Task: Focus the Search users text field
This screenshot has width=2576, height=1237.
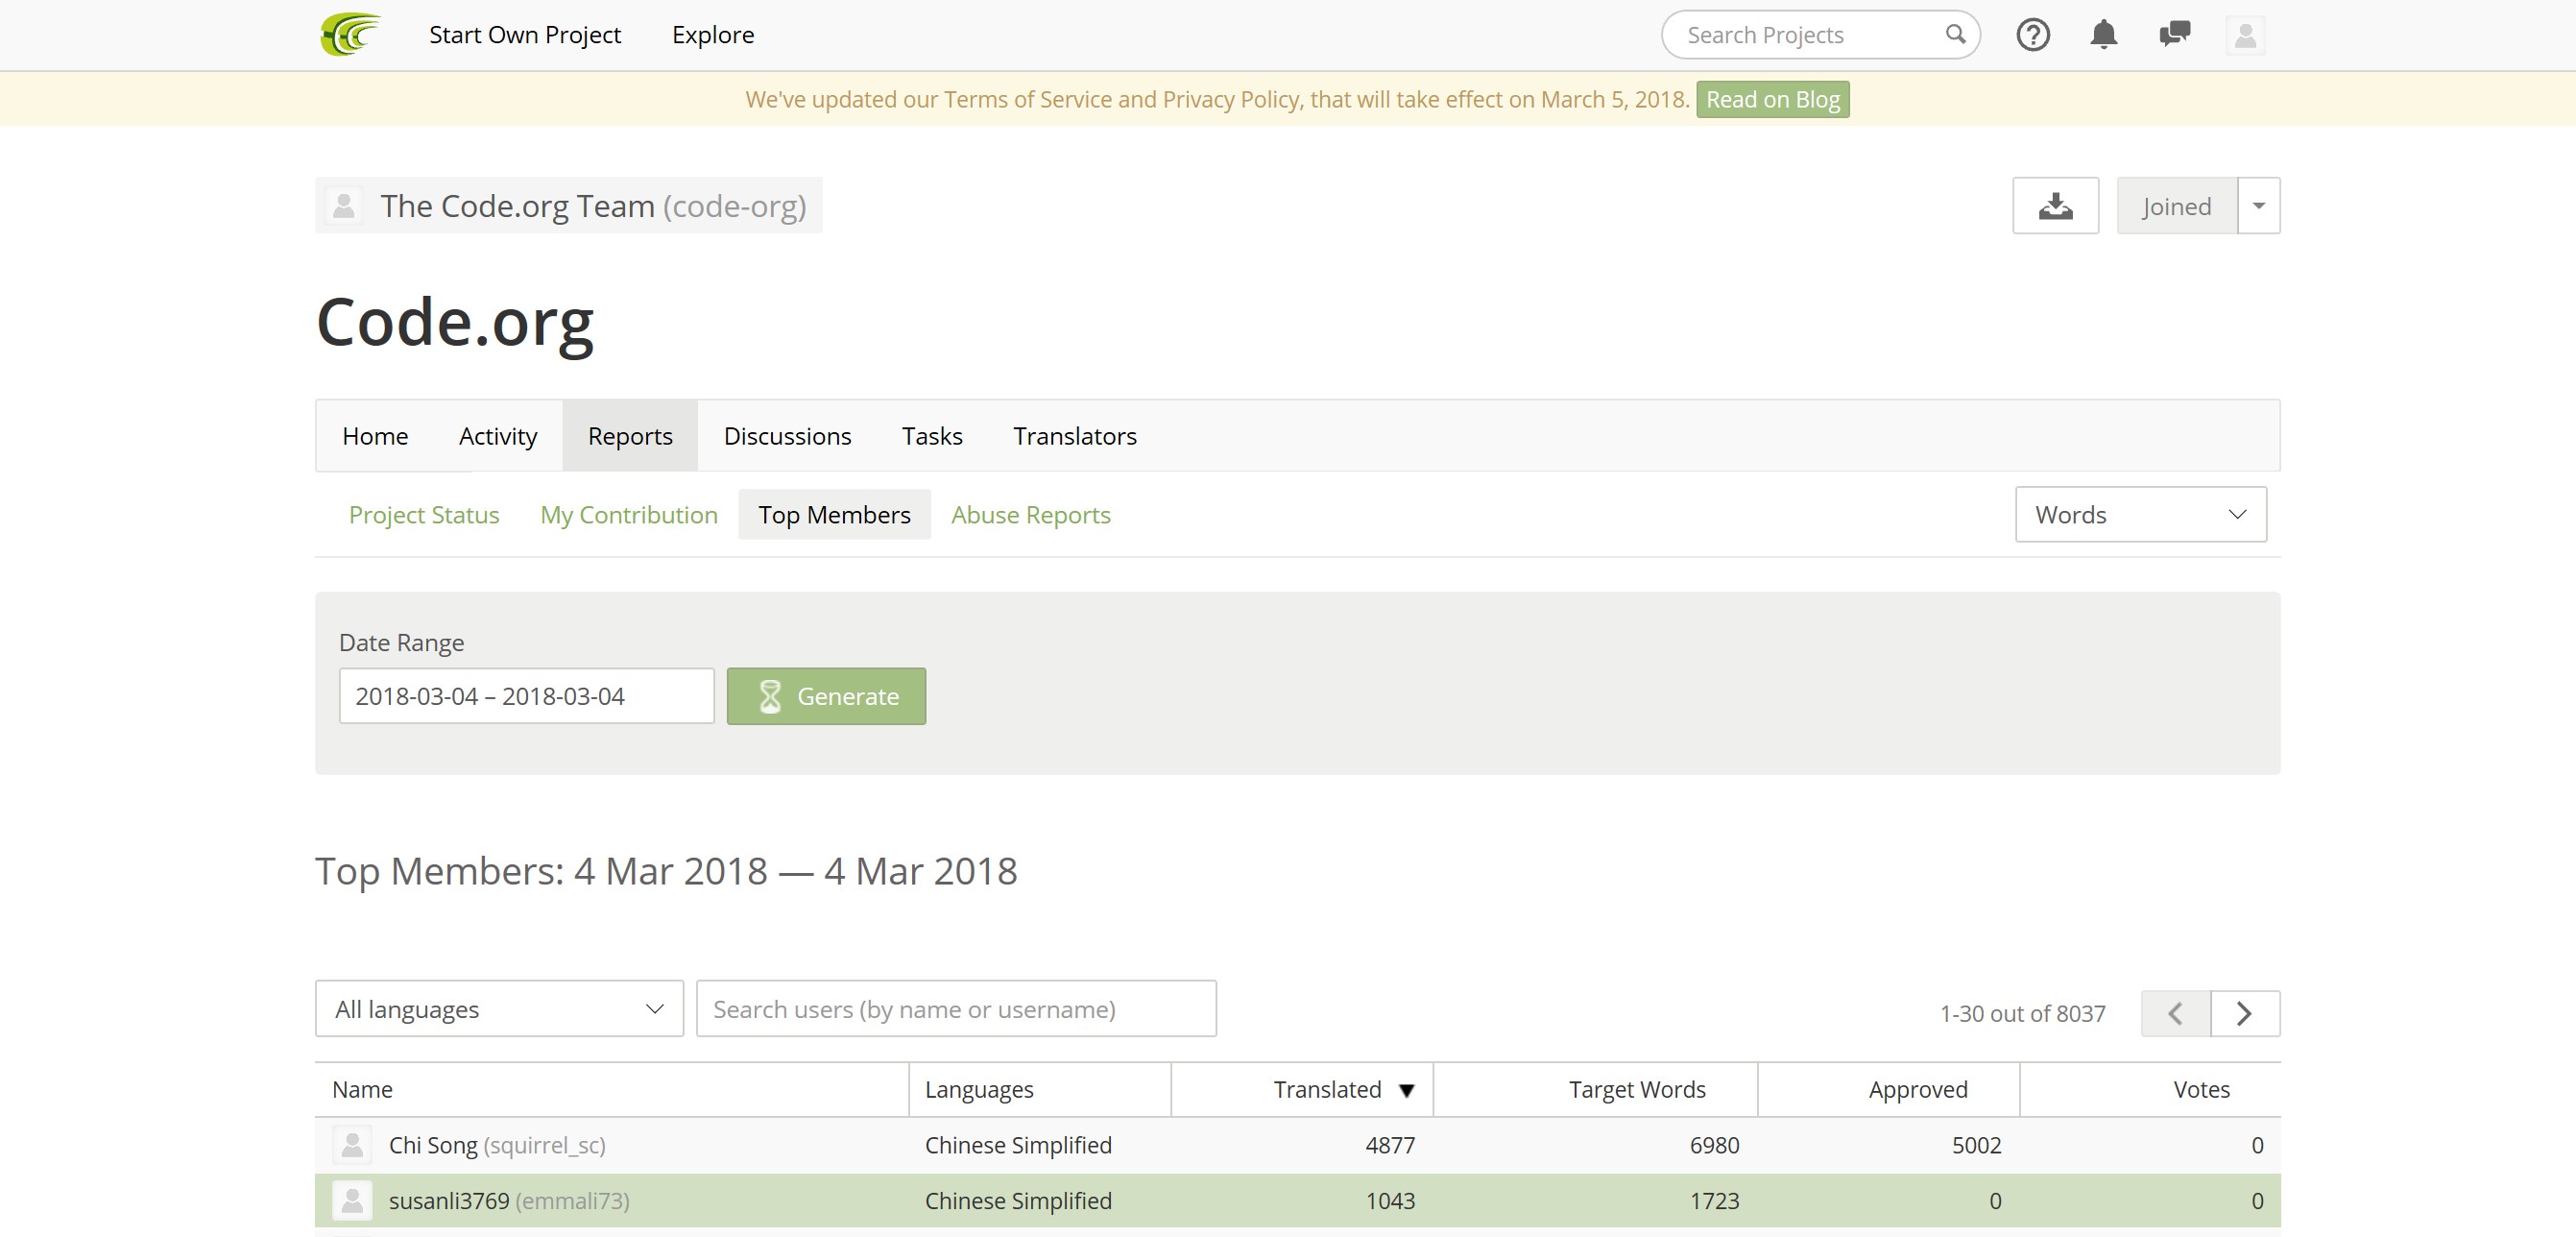Action: click(x=955, y=1008)
